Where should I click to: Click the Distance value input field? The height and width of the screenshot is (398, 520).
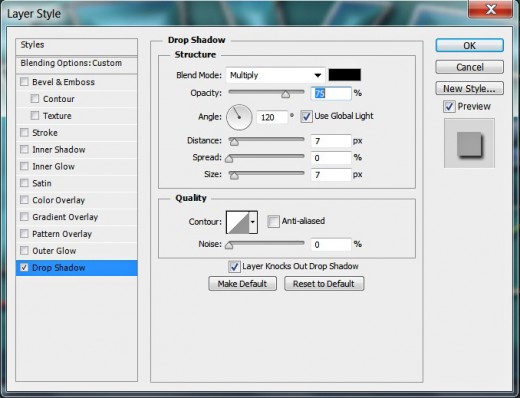(x=331, y=141)
